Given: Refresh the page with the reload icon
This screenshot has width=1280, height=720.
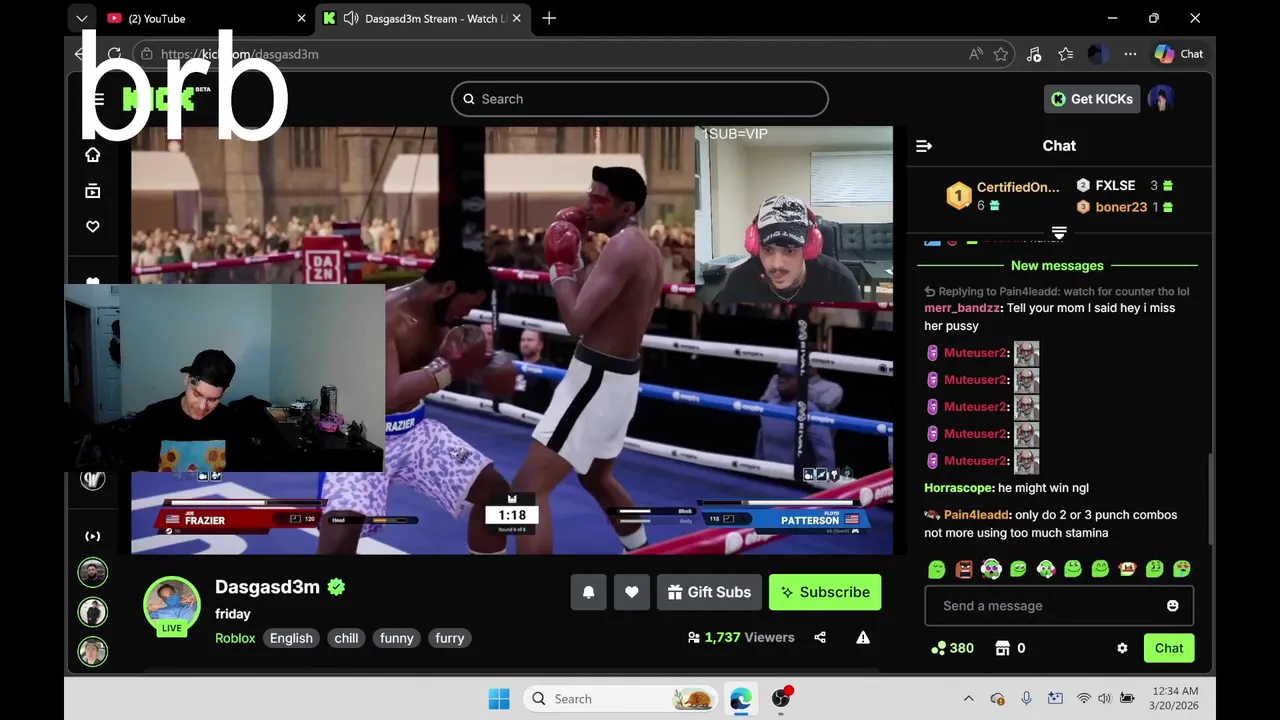Looking at the screenshot, I should coord(114,54).
